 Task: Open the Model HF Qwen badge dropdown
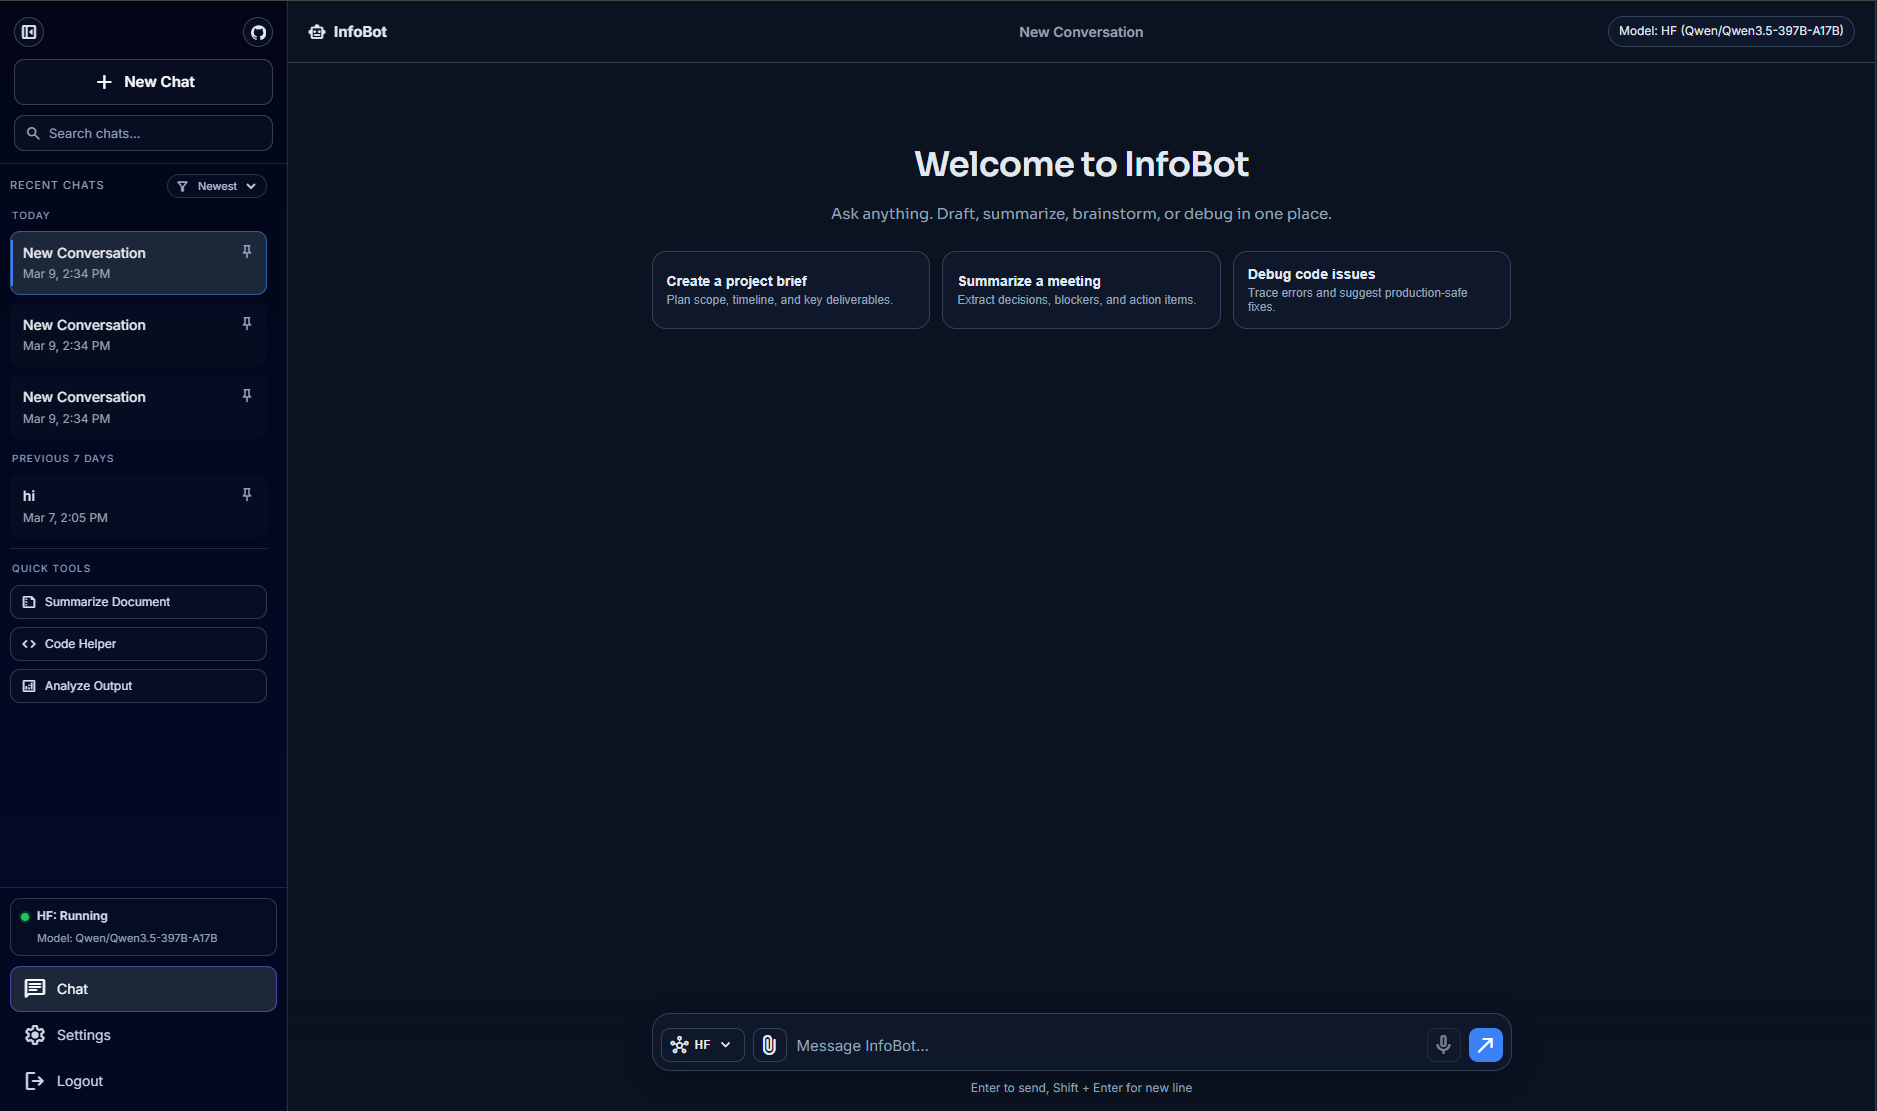(1730, 31)
